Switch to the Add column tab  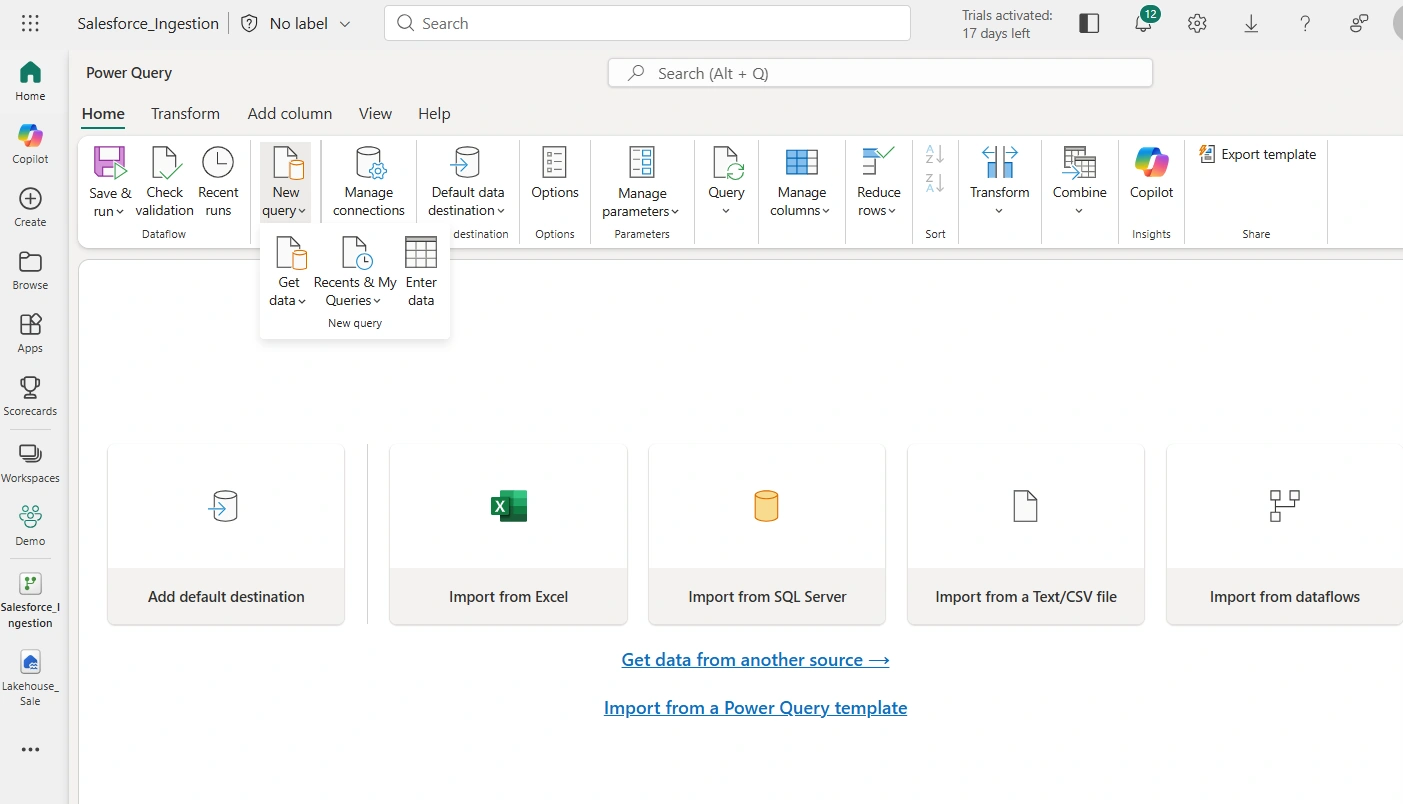[x=290, y=114]
